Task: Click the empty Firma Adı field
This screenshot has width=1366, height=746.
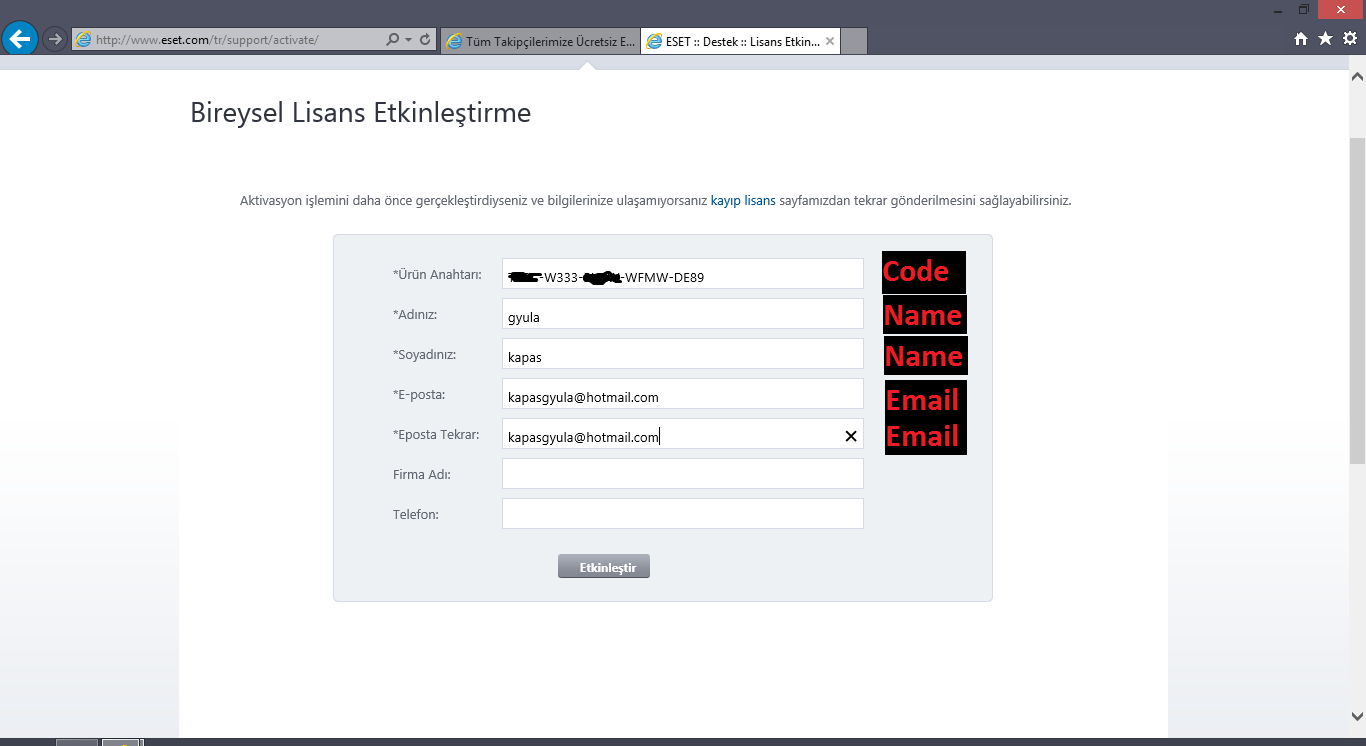Action: point(682,474)
